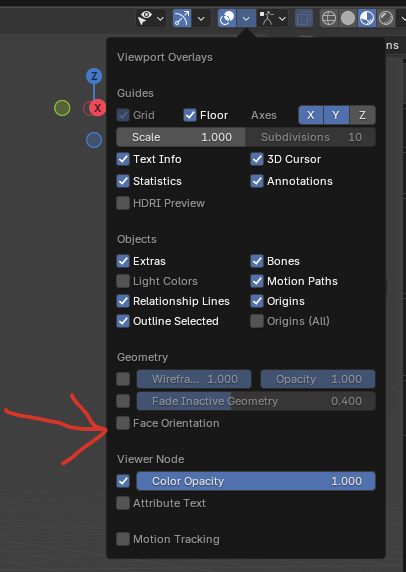Click the Color Opacity slider
Viewport: 406px width, 572px height.
pos(256,481)
